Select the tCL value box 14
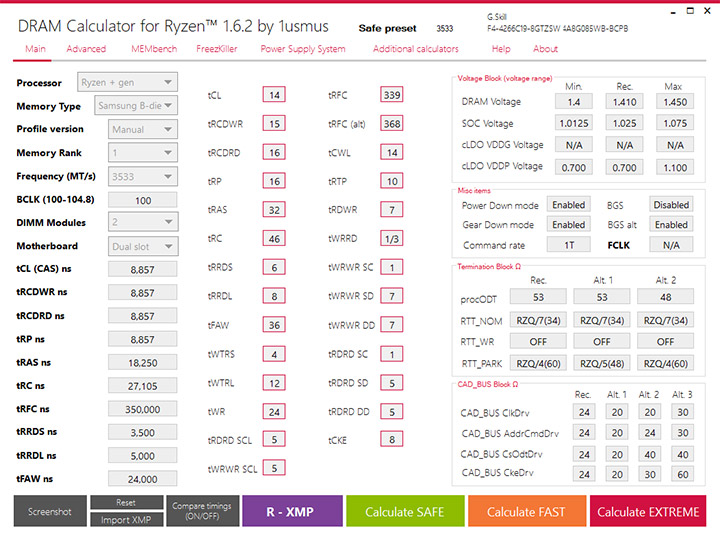This screenshot has width=720, height=541. point(274,95)
